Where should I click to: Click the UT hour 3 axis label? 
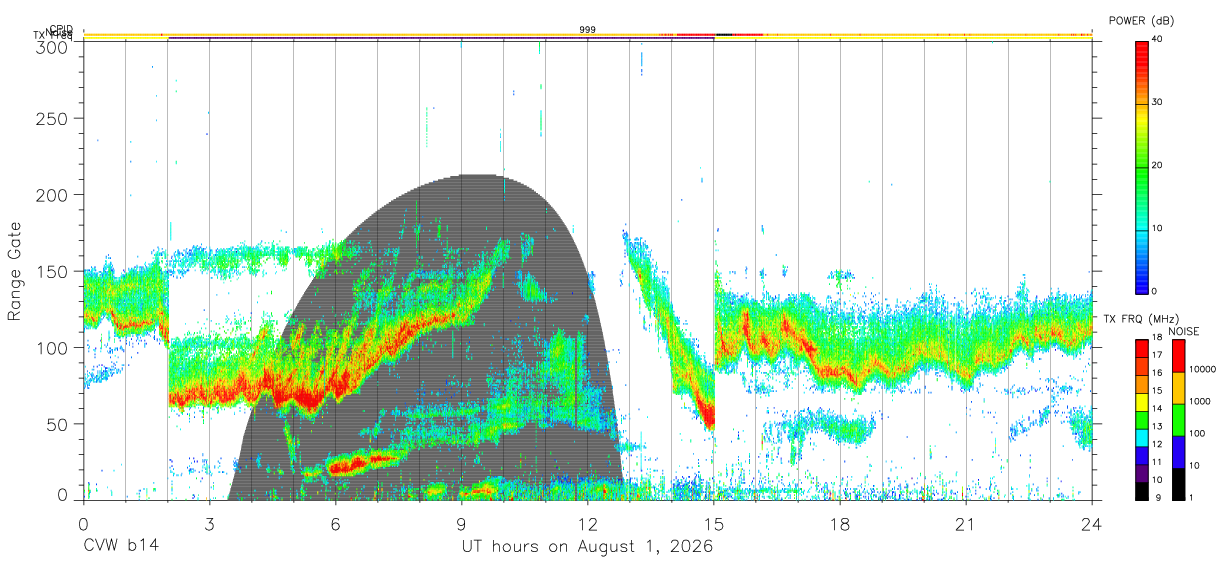coord(209,524)
